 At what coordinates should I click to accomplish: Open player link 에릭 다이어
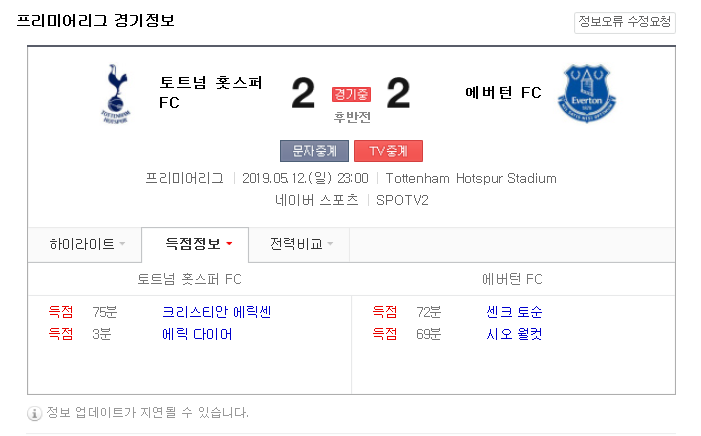click(197, 334)
